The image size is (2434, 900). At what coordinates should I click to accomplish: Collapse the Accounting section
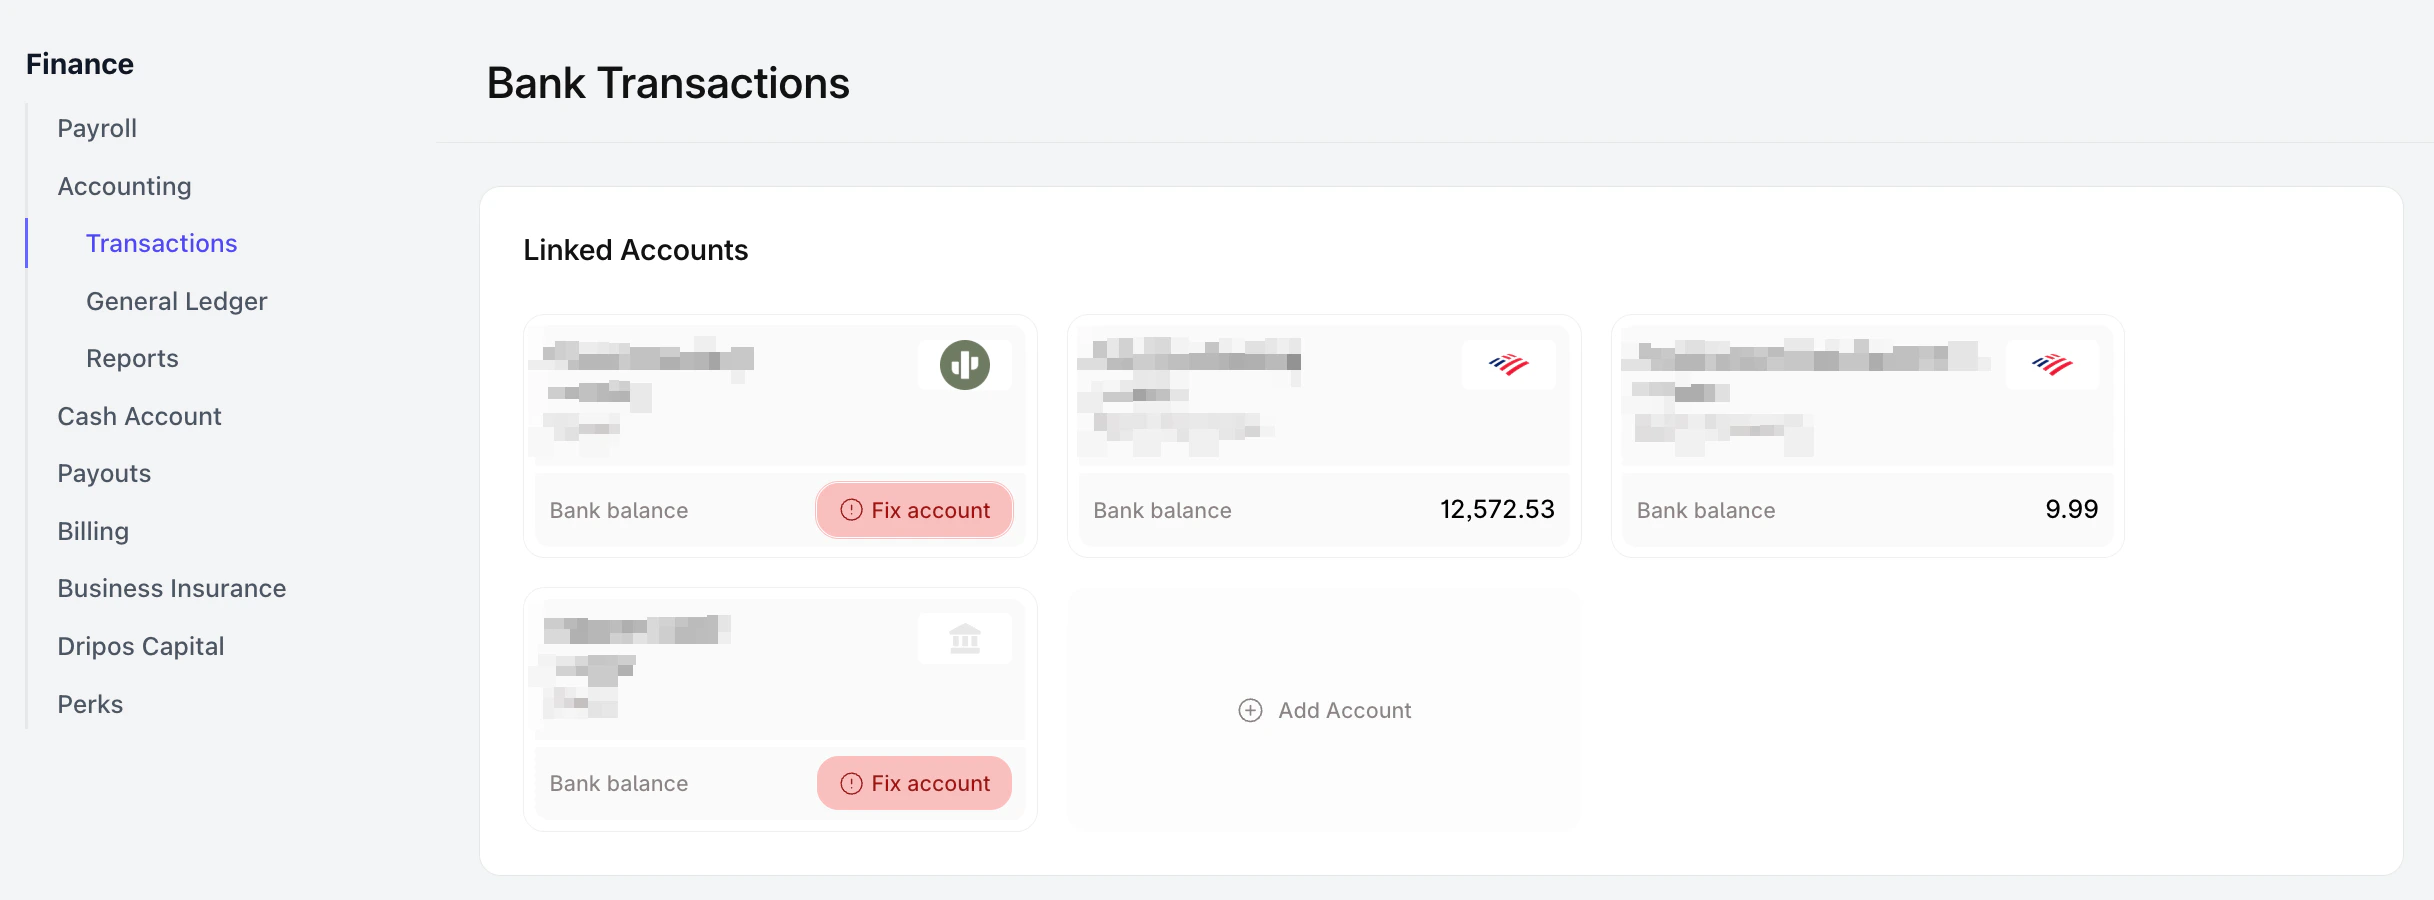(x=124, y=186)
